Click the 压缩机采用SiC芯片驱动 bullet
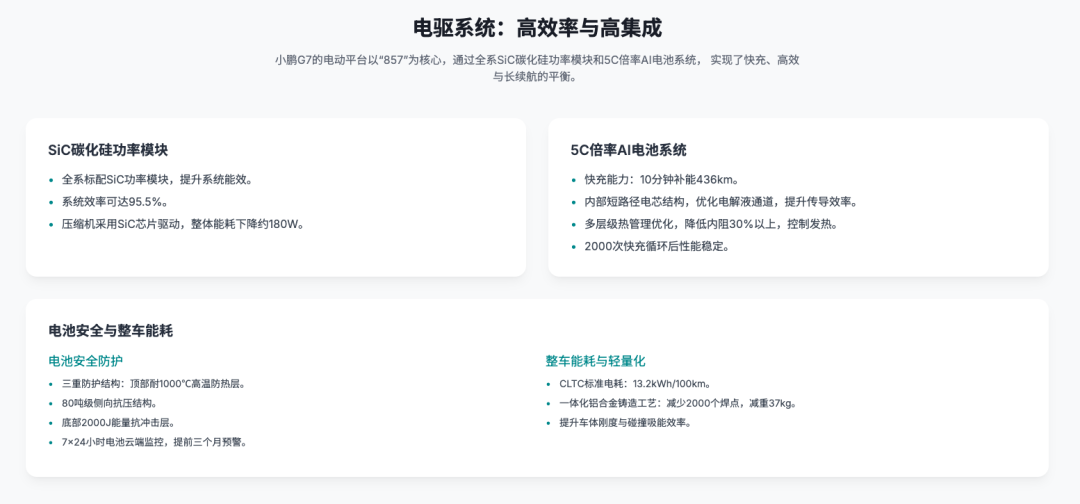Screen dimensions: 1080x504 [x=183, y=224]
